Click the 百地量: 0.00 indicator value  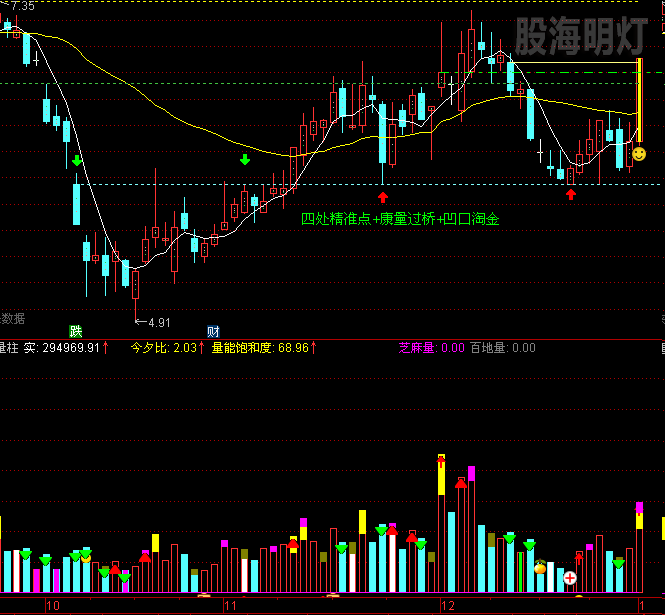503,348
